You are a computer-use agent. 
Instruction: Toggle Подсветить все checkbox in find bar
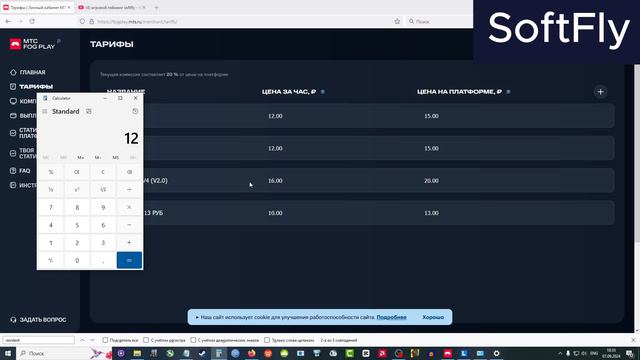click(x=105, y=340)
